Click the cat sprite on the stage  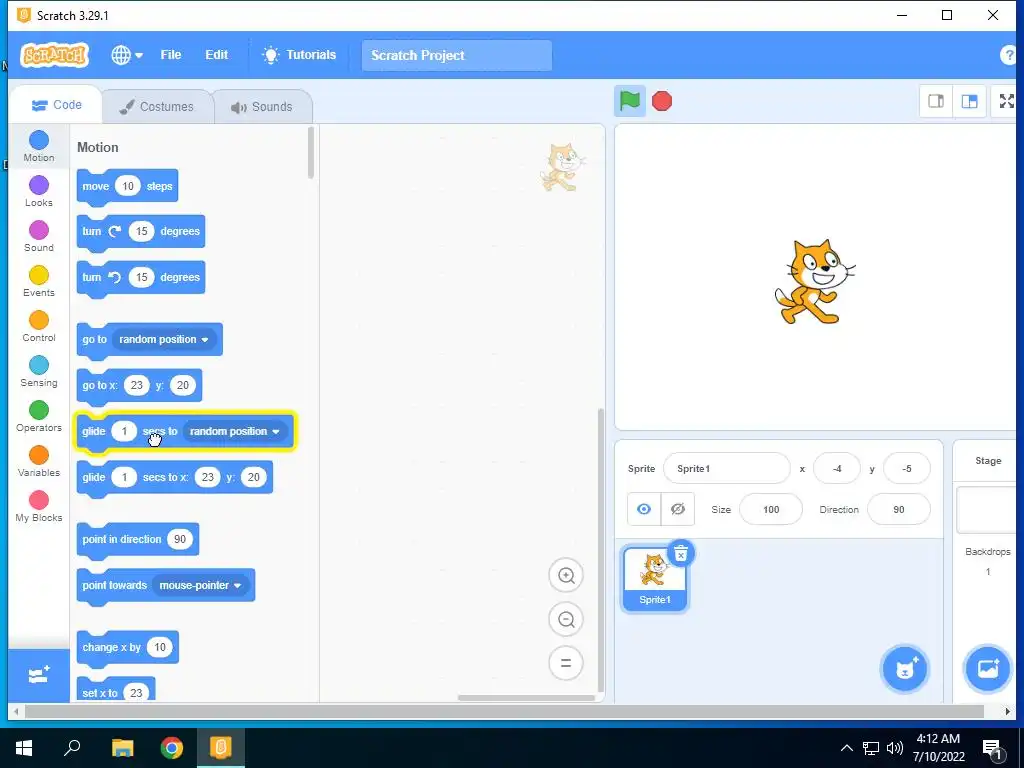click(x=814, y=281)
